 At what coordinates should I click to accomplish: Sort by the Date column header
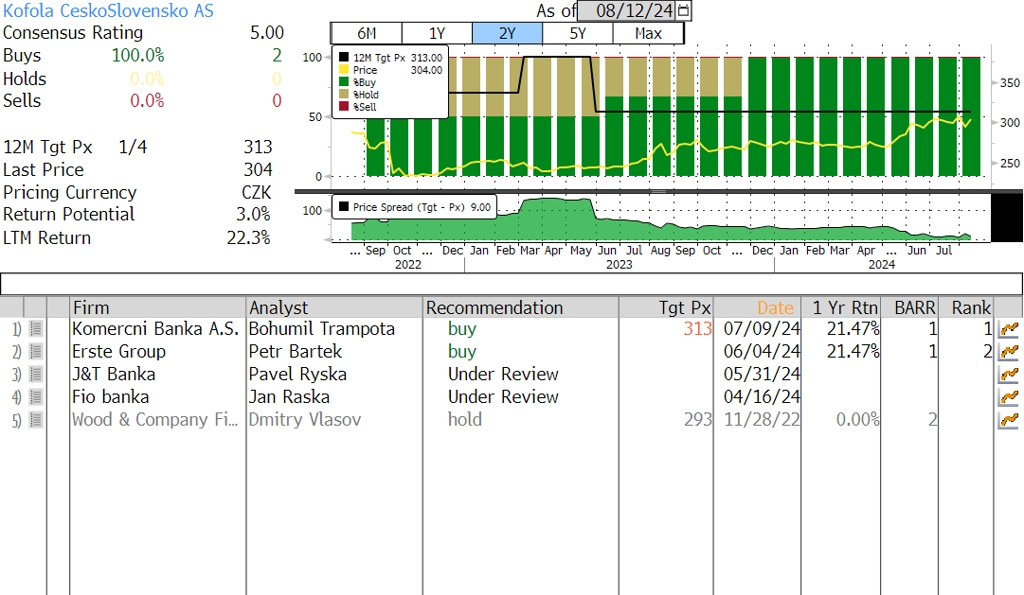[758, 307]
